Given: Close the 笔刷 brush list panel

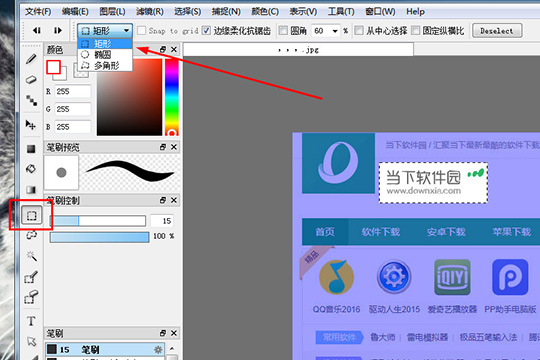Looking at the screenshot, I should (174, 333).
